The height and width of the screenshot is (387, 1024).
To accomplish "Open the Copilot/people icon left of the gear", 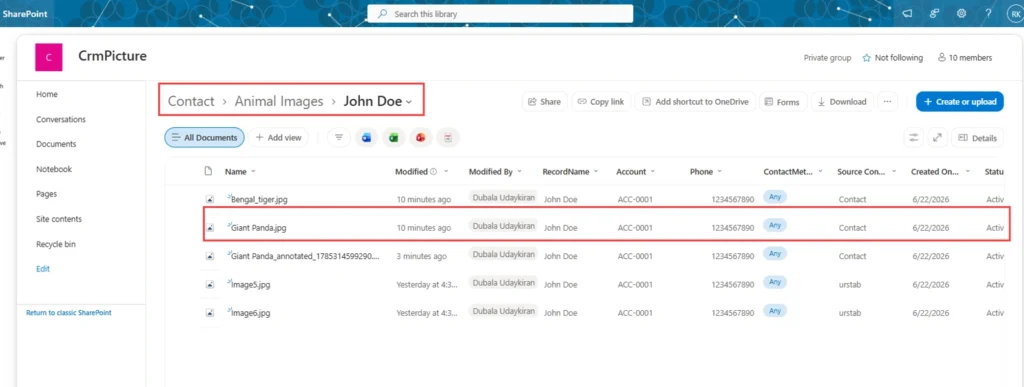I will click(x=935, y=13).
